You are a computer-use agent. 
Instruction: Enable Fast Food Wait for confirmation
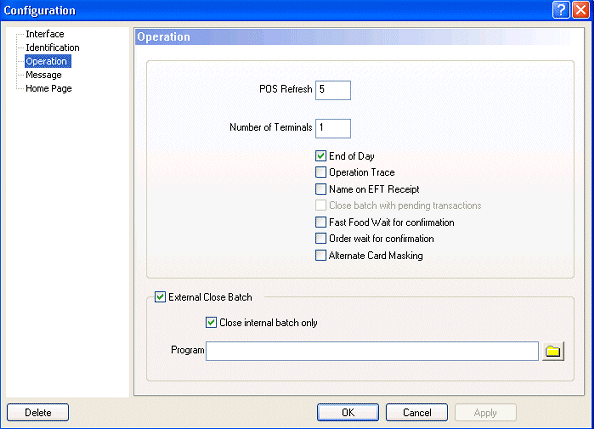320,222
